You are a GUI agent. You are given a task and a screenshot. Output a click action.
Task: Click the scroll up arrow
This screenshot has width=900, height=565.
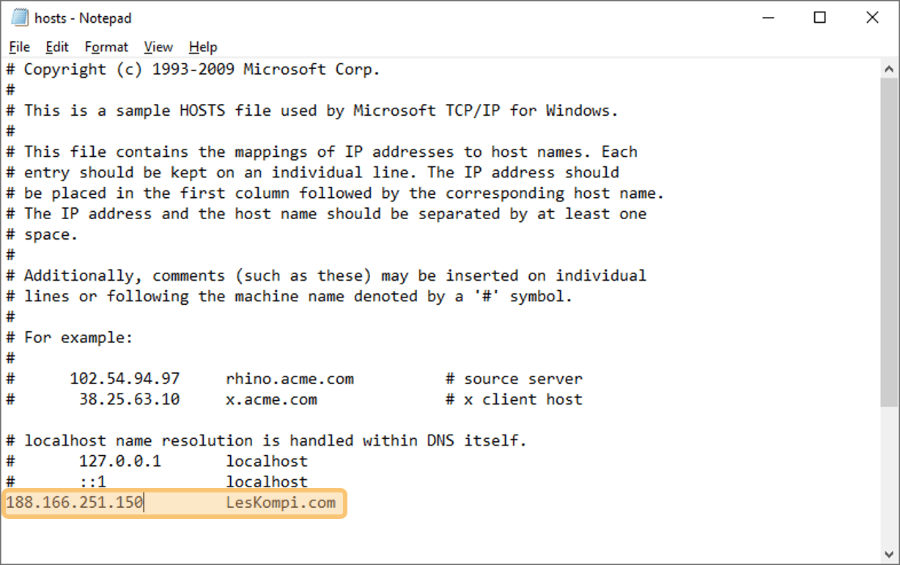coord(889,69)
